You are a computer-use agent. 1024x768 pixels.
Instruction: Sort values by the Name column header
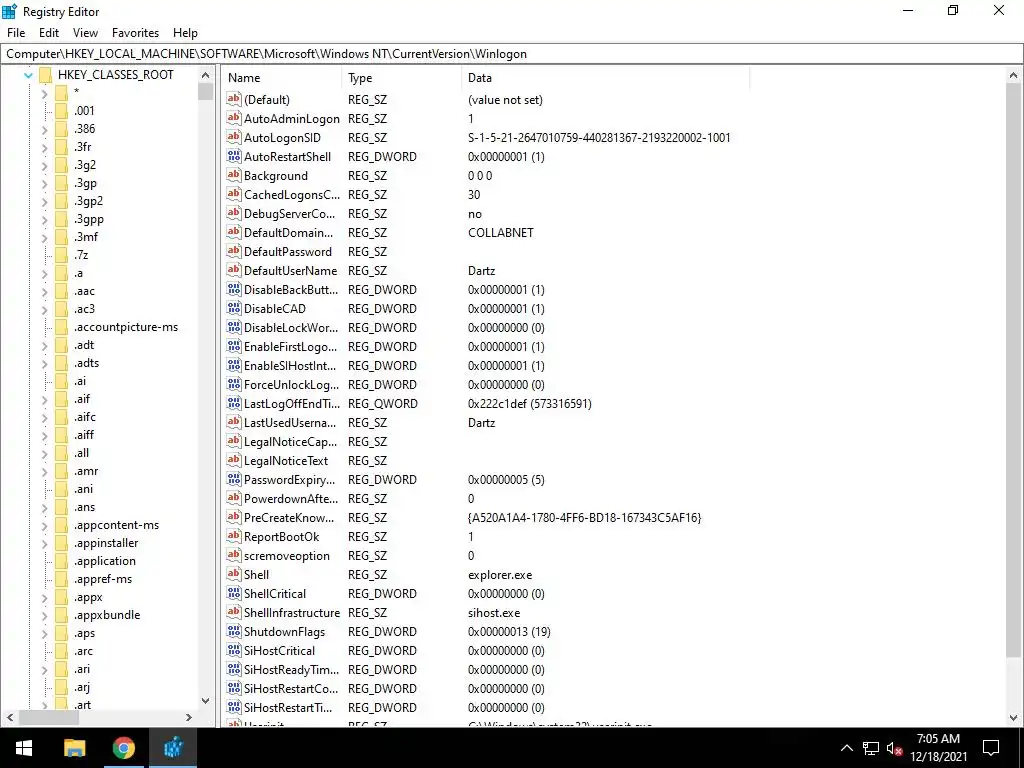[282, 78]
